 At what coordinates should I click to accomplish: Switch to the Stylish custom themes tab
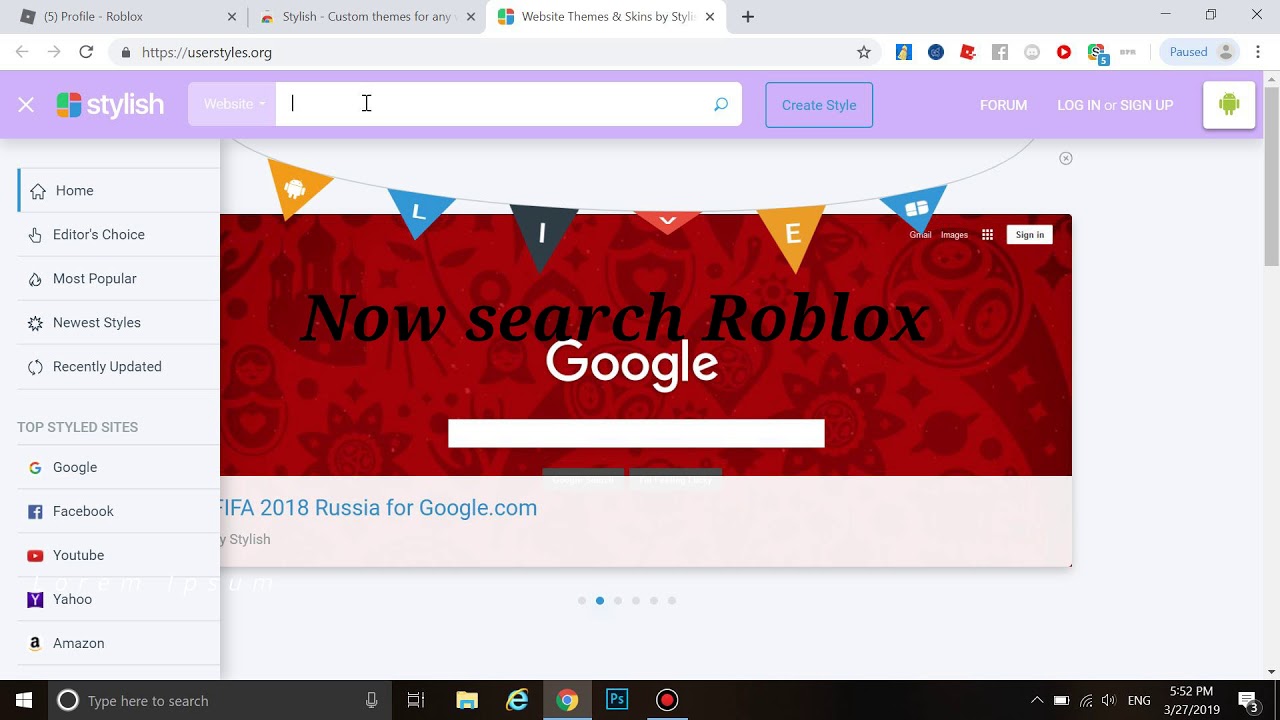pyautogui.click(x=367, y=17)
